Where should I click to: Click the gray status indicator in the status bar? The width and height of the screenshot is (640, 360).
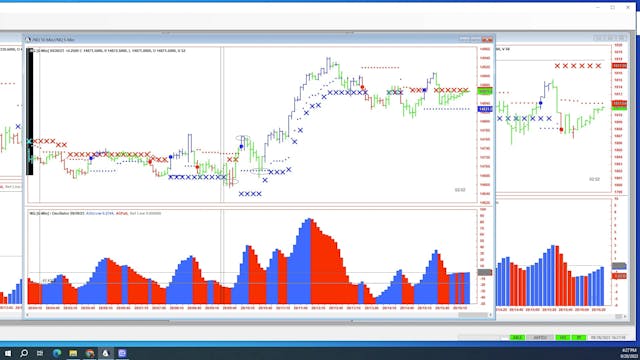pos(540,338)
